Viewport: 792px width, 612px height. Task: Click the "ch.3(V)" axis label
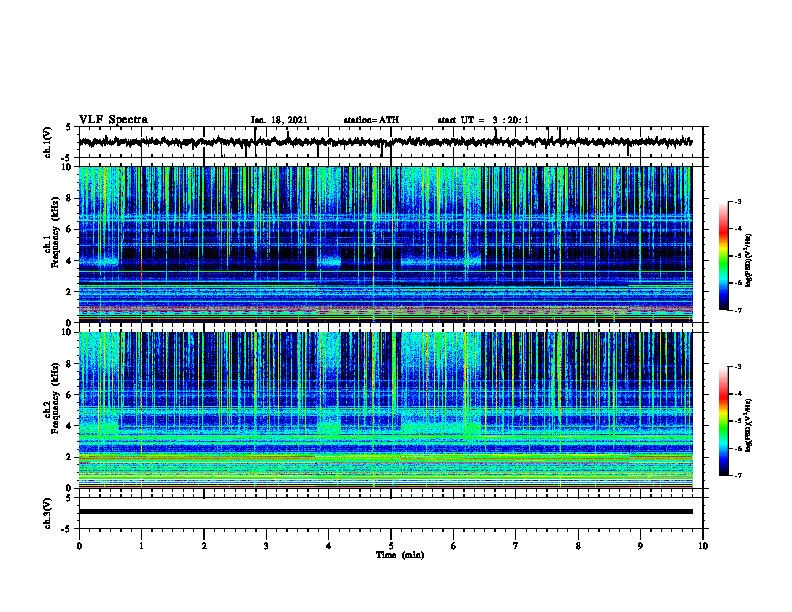(x=47, y=513)
